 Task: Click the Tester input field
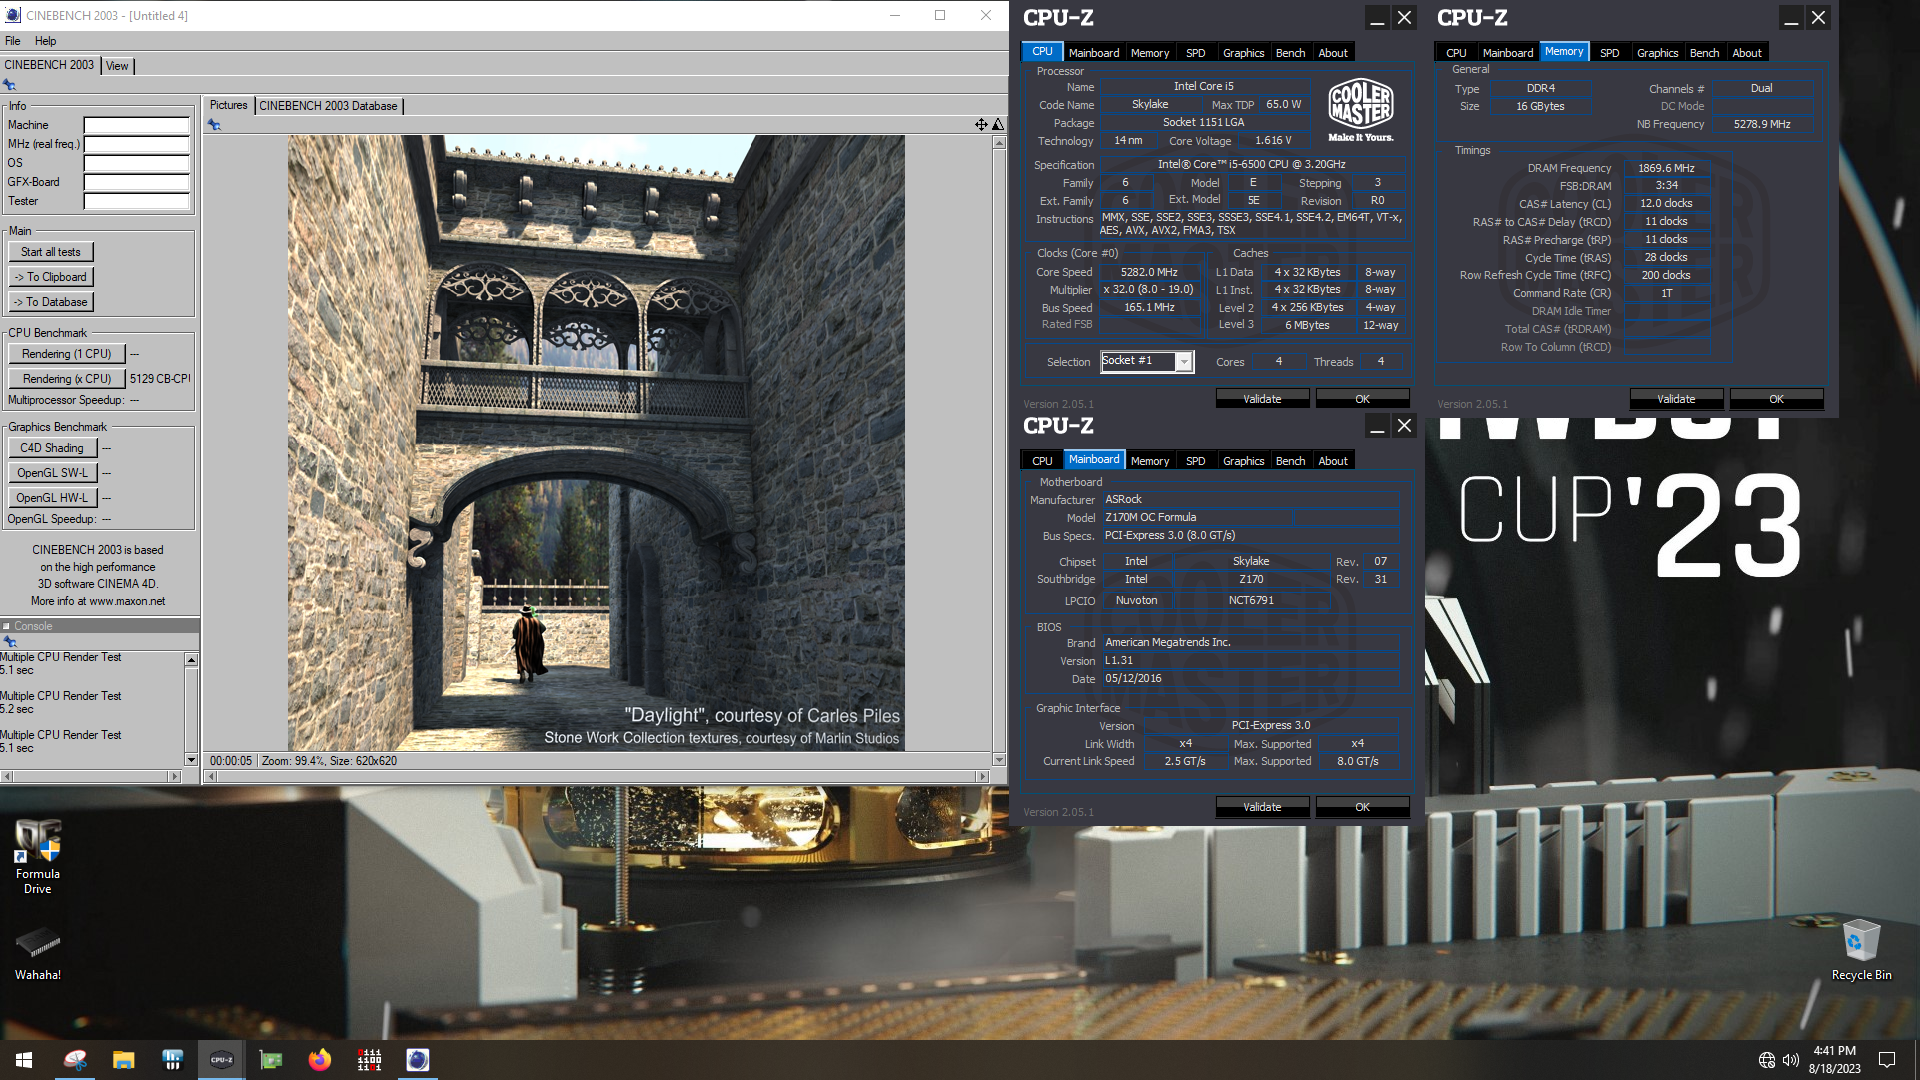click(x=137, y=201)
